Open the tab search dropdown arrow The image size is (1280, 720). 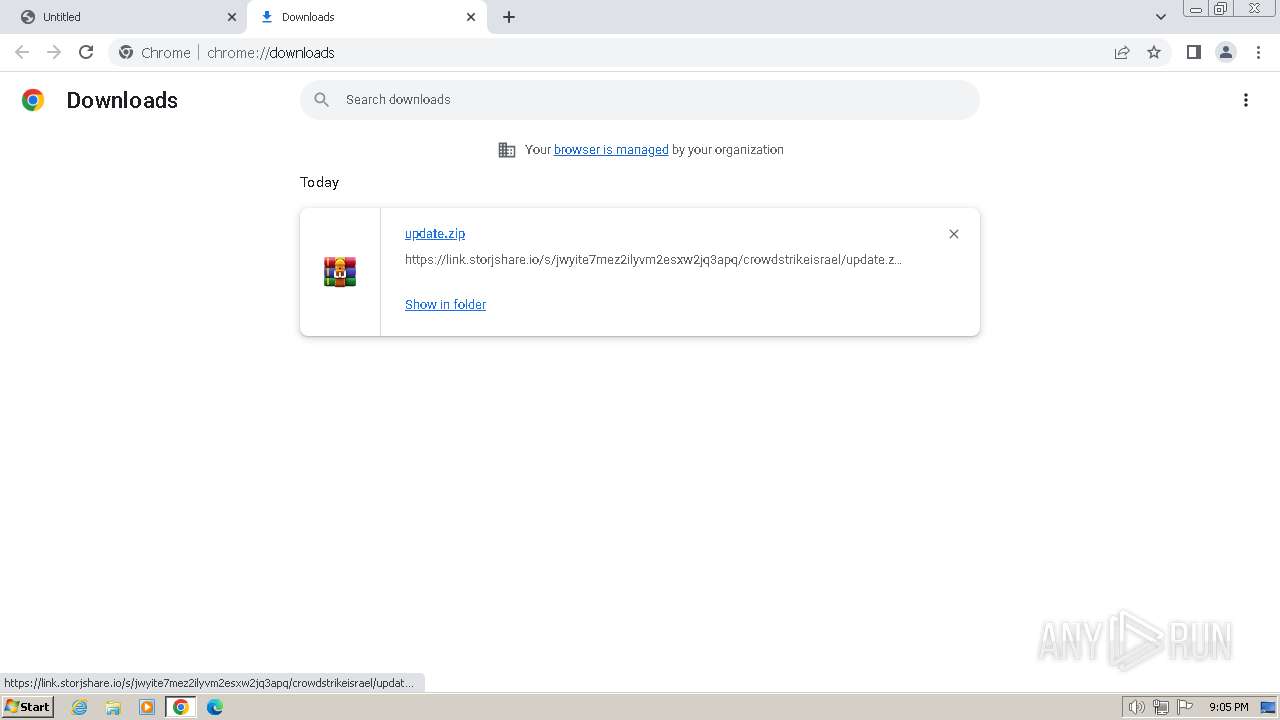(x=1161, y=17)
